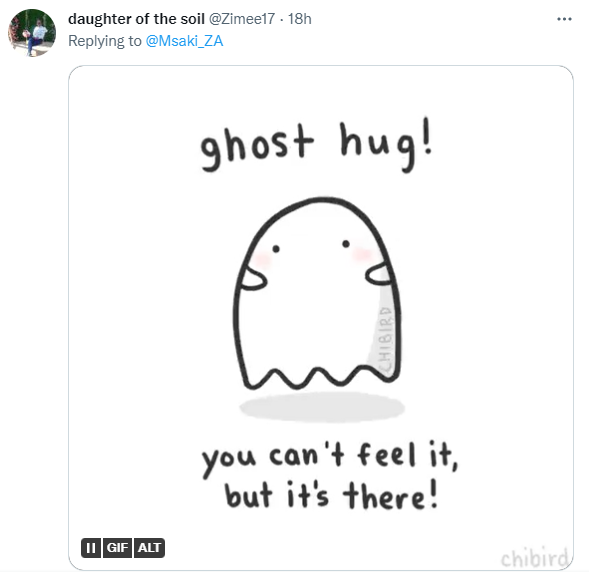The height and width of the screenshot is (572, 589).
Task: Click the 'Replying to' label text
Action: 105,41
